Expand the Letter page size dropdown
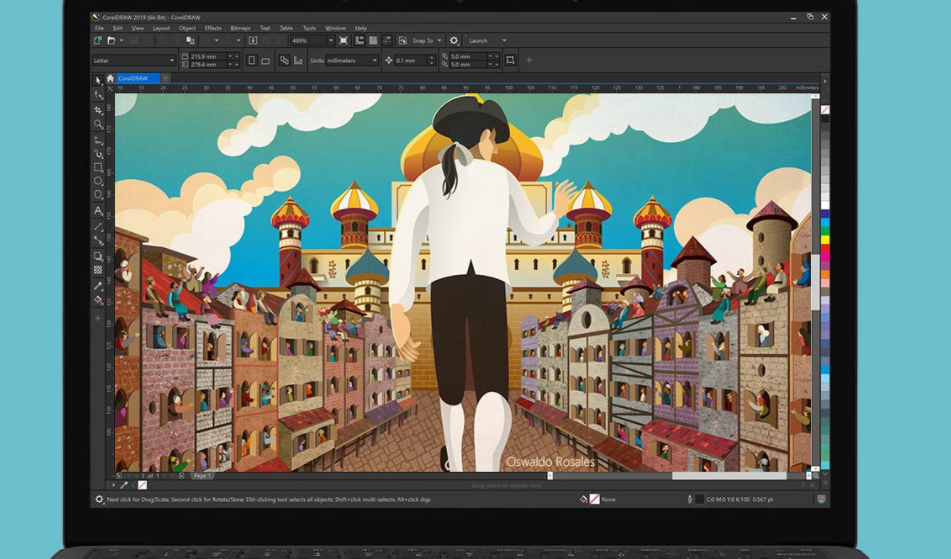This screenshot has width=951, height=559. (172, 61)
